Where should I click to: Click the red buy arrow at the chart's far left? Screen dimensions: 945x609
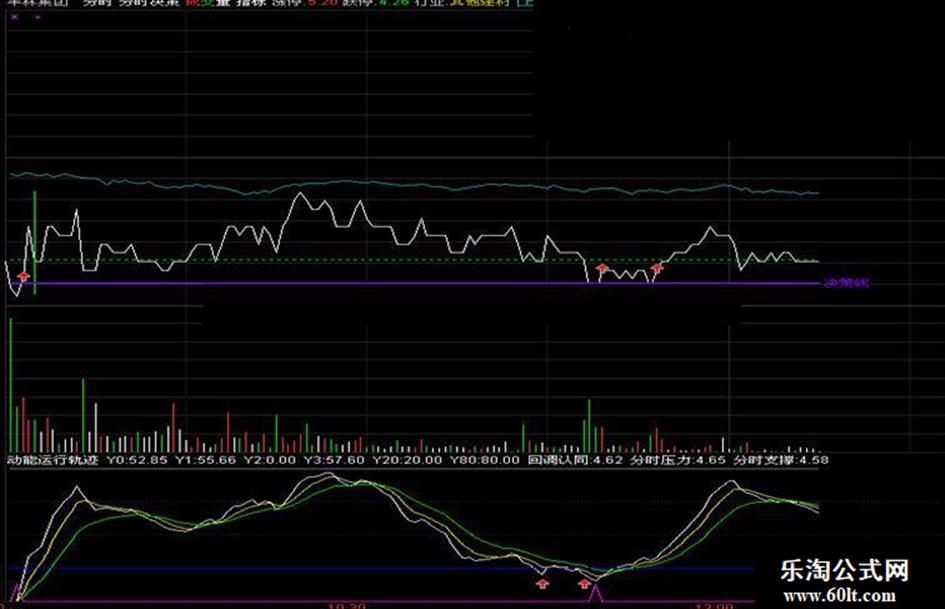tap(24, 275)
